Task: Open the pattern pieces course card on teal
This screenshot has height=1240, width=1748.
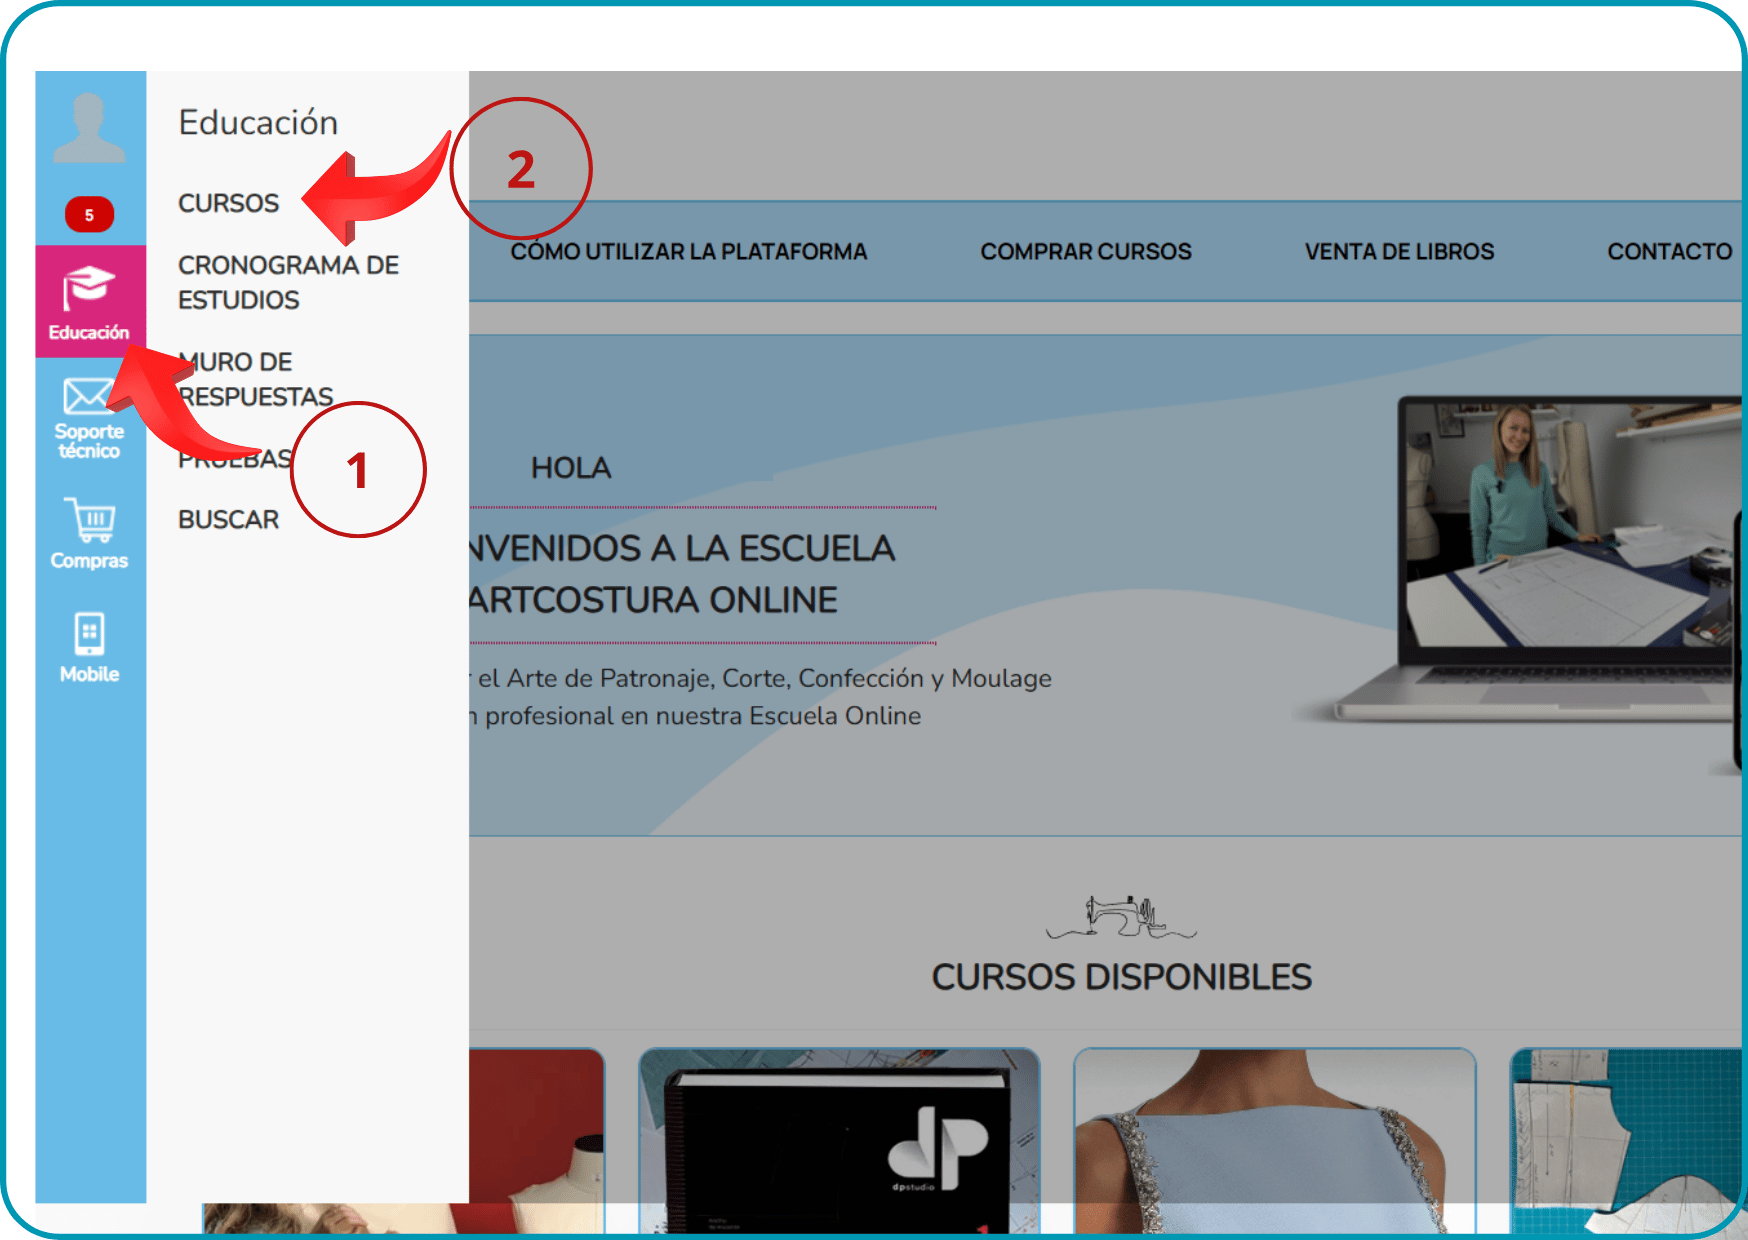Action: pyautogui.click(x=1626, y=1140)
